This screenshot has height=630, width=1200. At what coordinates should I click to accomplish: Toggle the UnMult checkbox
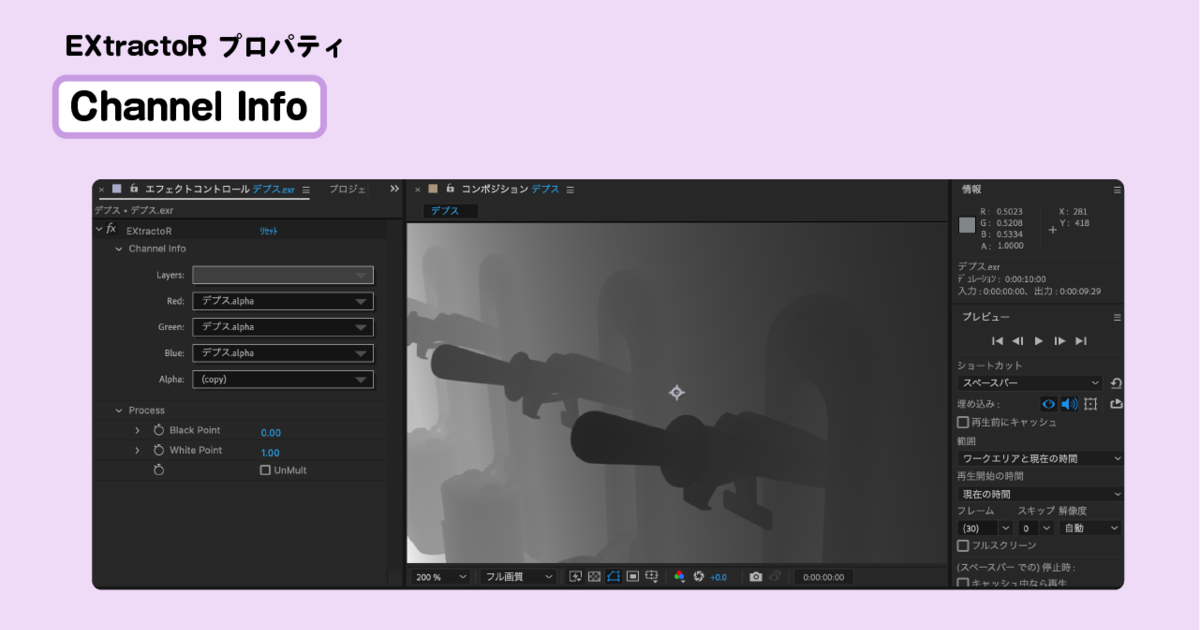[268, 470]
